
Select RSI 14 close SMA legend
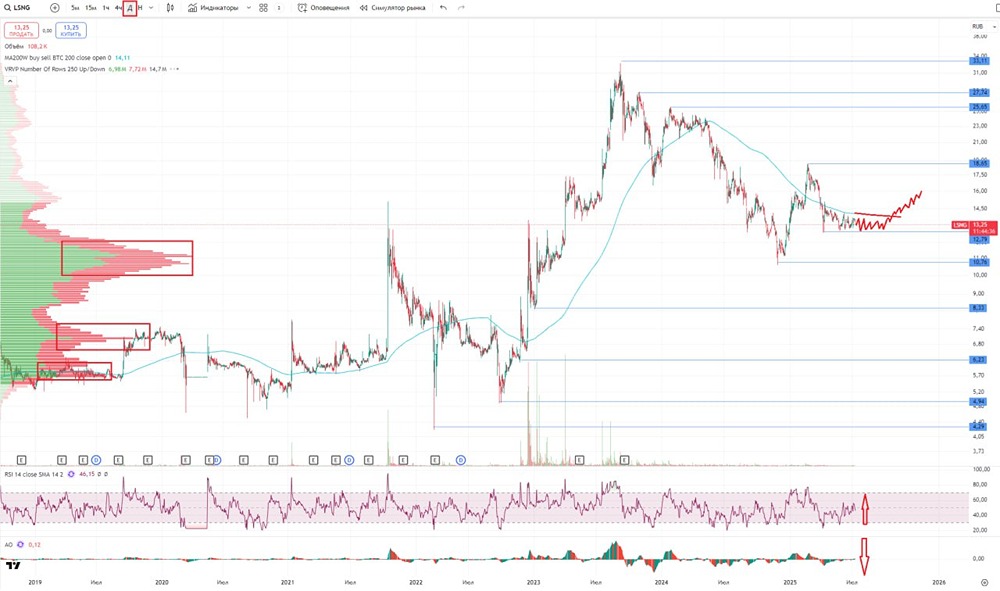point(33,474)
